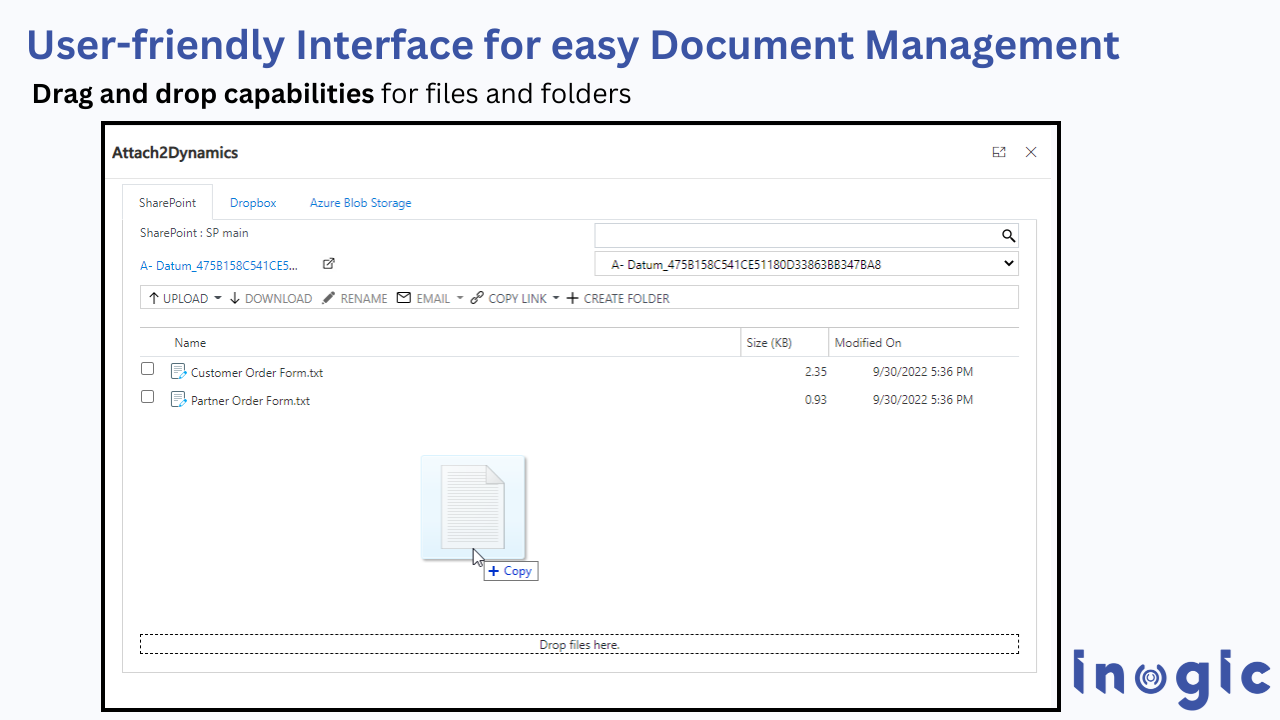
Task: Click Customer Order Form modified date 9/30/2022 5:36 PM
Action: [x=922, y=372]
